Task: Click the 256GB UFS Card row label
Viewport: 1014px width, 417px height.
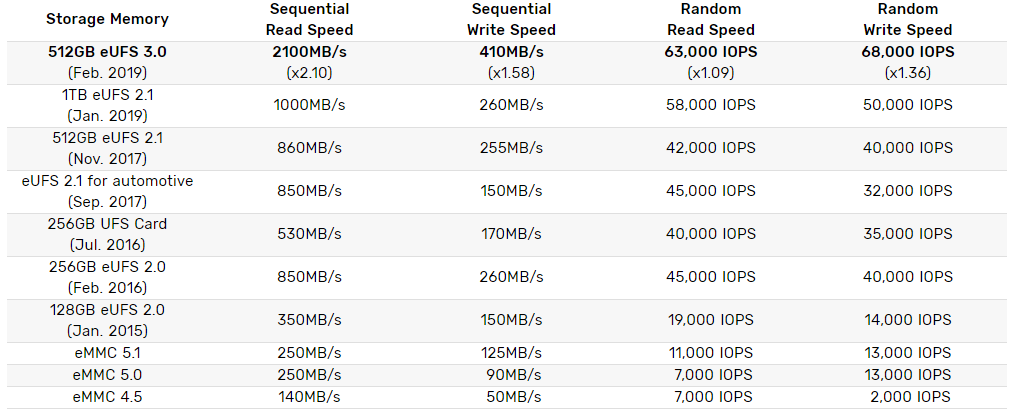Action: [x=107, y=234]
